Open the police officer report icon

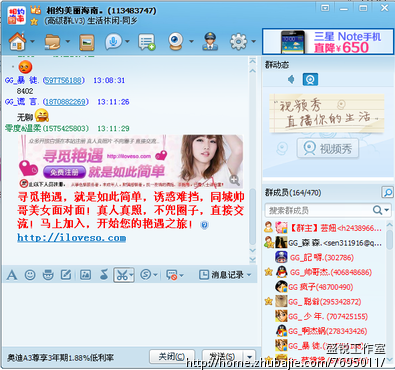pyautogui.click(x=210, y=42)
